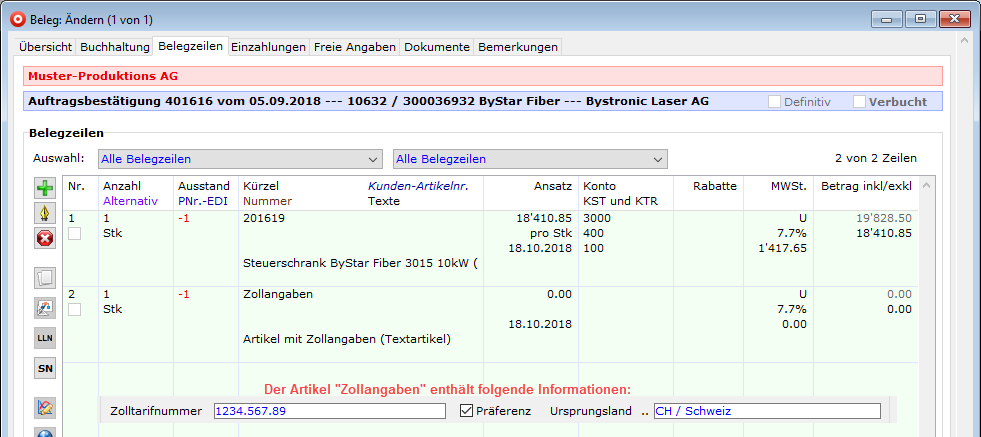Click the red X delete line icon

click(45, 238)
